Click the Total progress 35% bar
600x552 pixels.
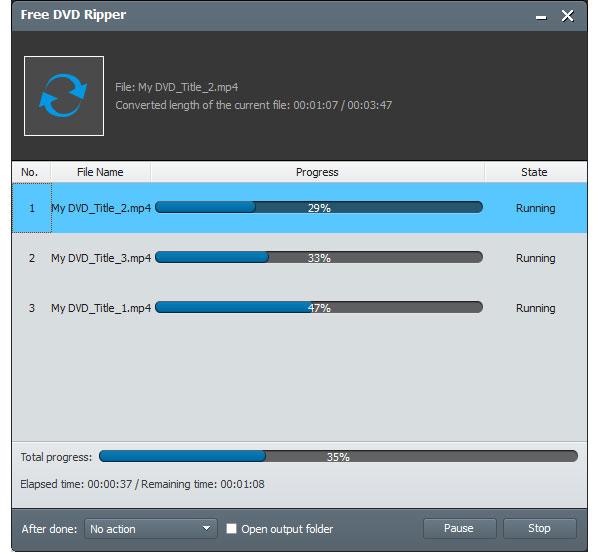point(338,456)
